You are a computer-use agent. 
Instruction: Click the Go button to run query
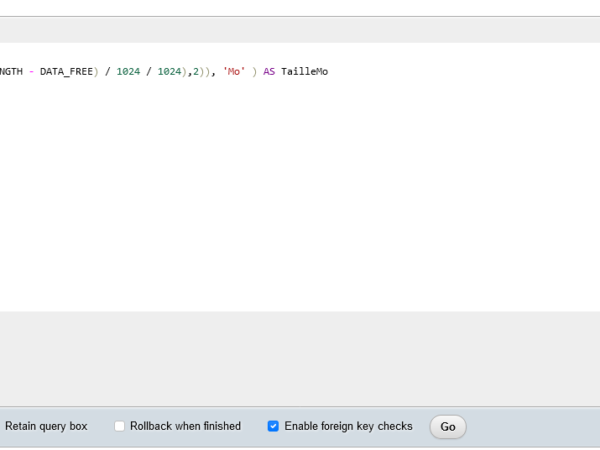[x=447, y=427]
